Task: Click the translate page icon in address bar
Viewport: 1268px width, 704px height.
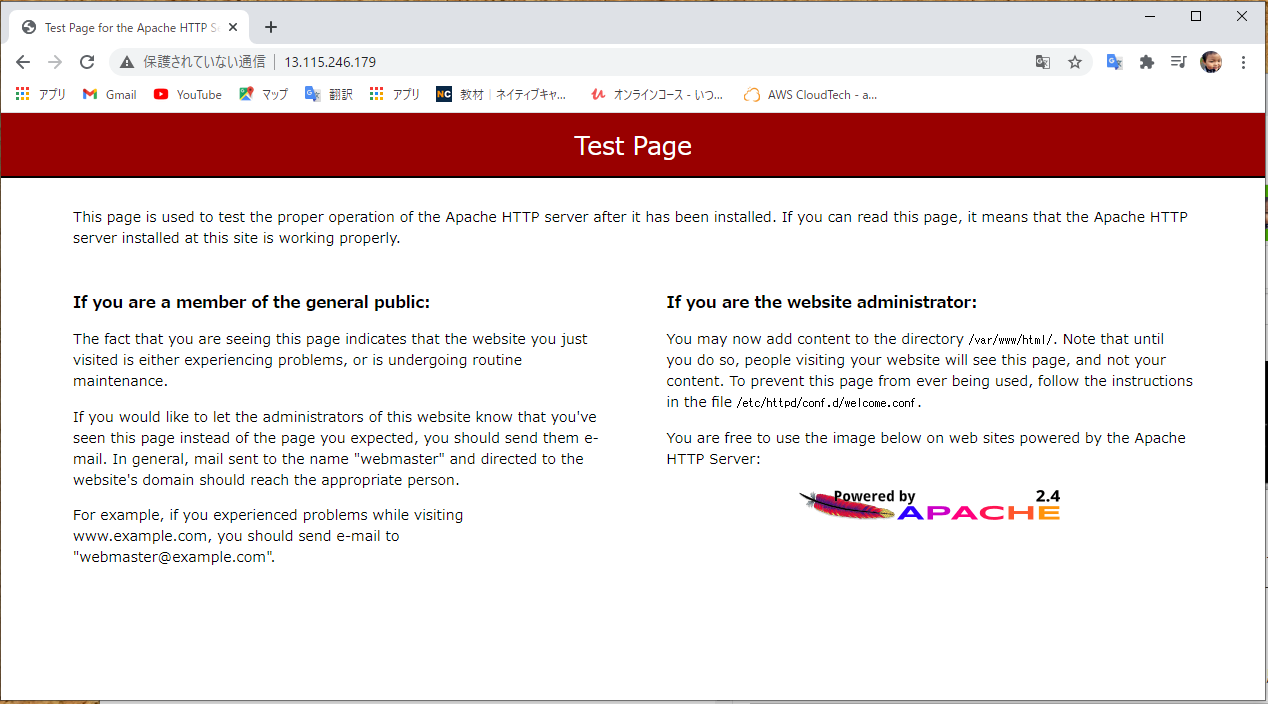Action: [x=1043, y=62]
